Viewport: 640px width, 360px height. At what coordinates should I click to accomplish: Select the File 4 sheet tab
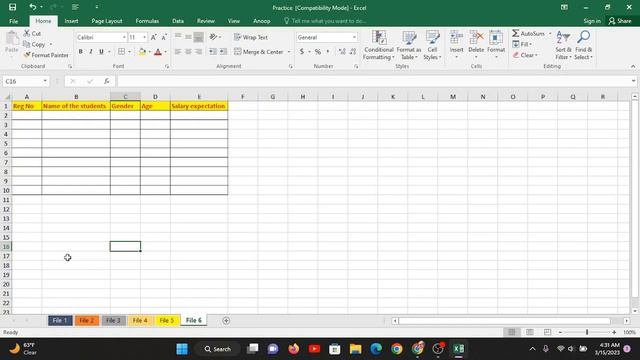click(140, 320)
